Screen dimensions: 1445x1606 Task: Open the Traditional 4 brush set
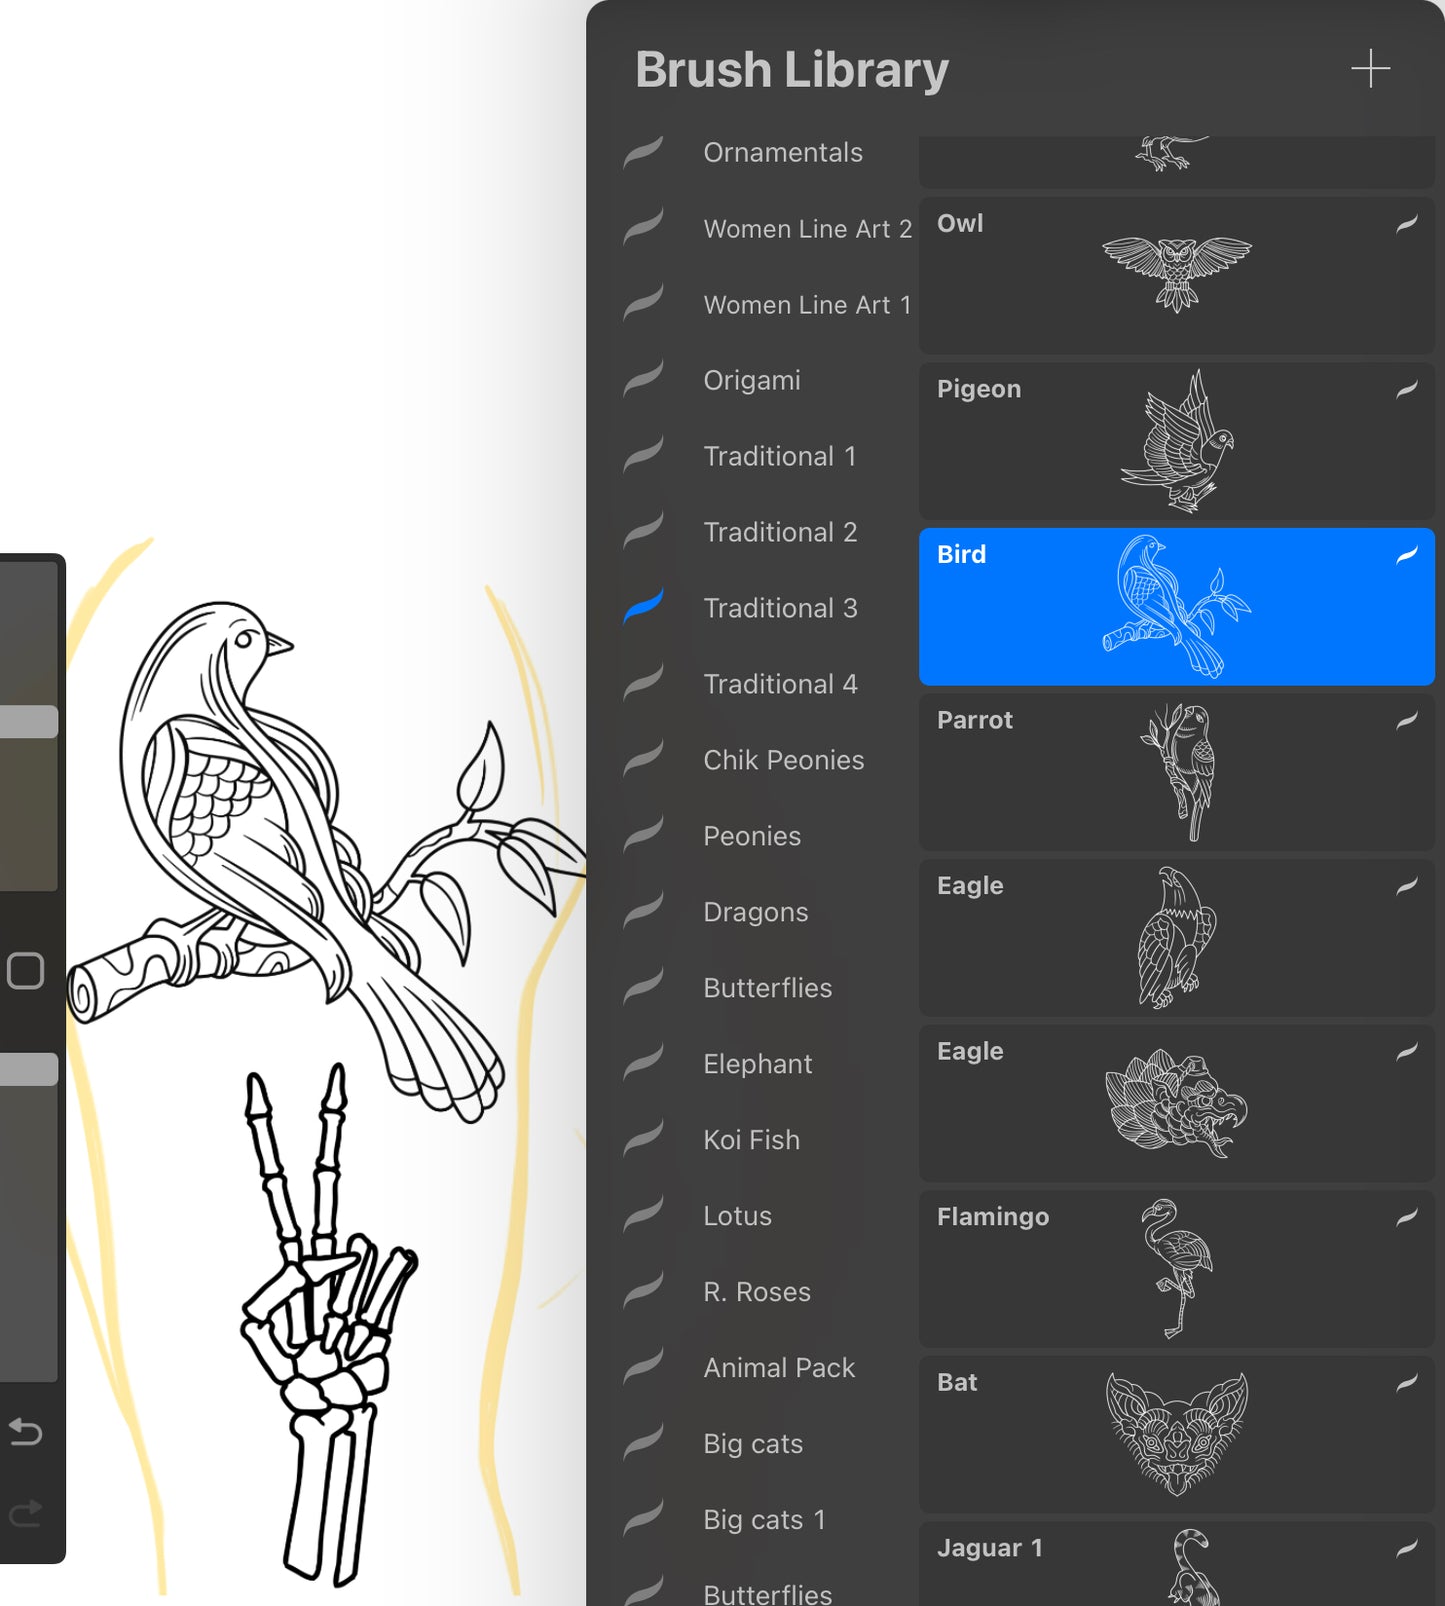click(x=780, y=684)
